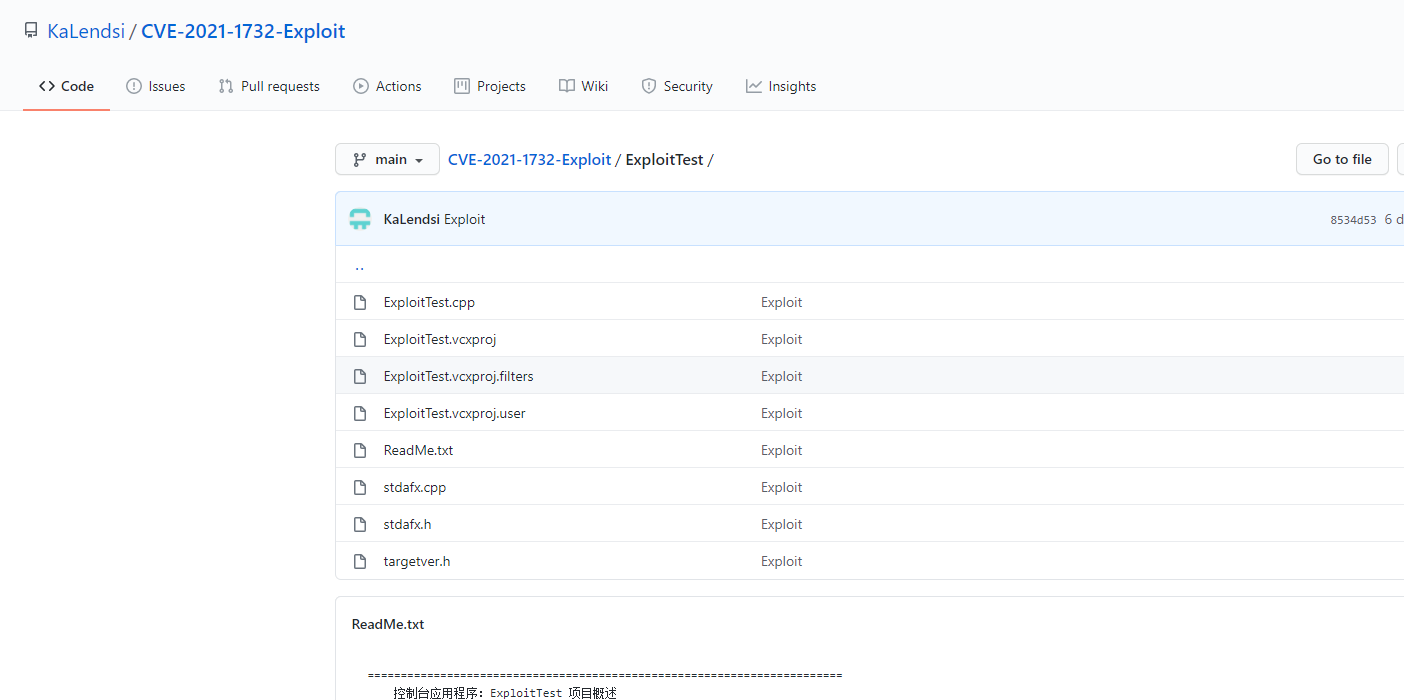Open the Pull requests tab
The image size is (1404, 700).
tap(269, 86)
